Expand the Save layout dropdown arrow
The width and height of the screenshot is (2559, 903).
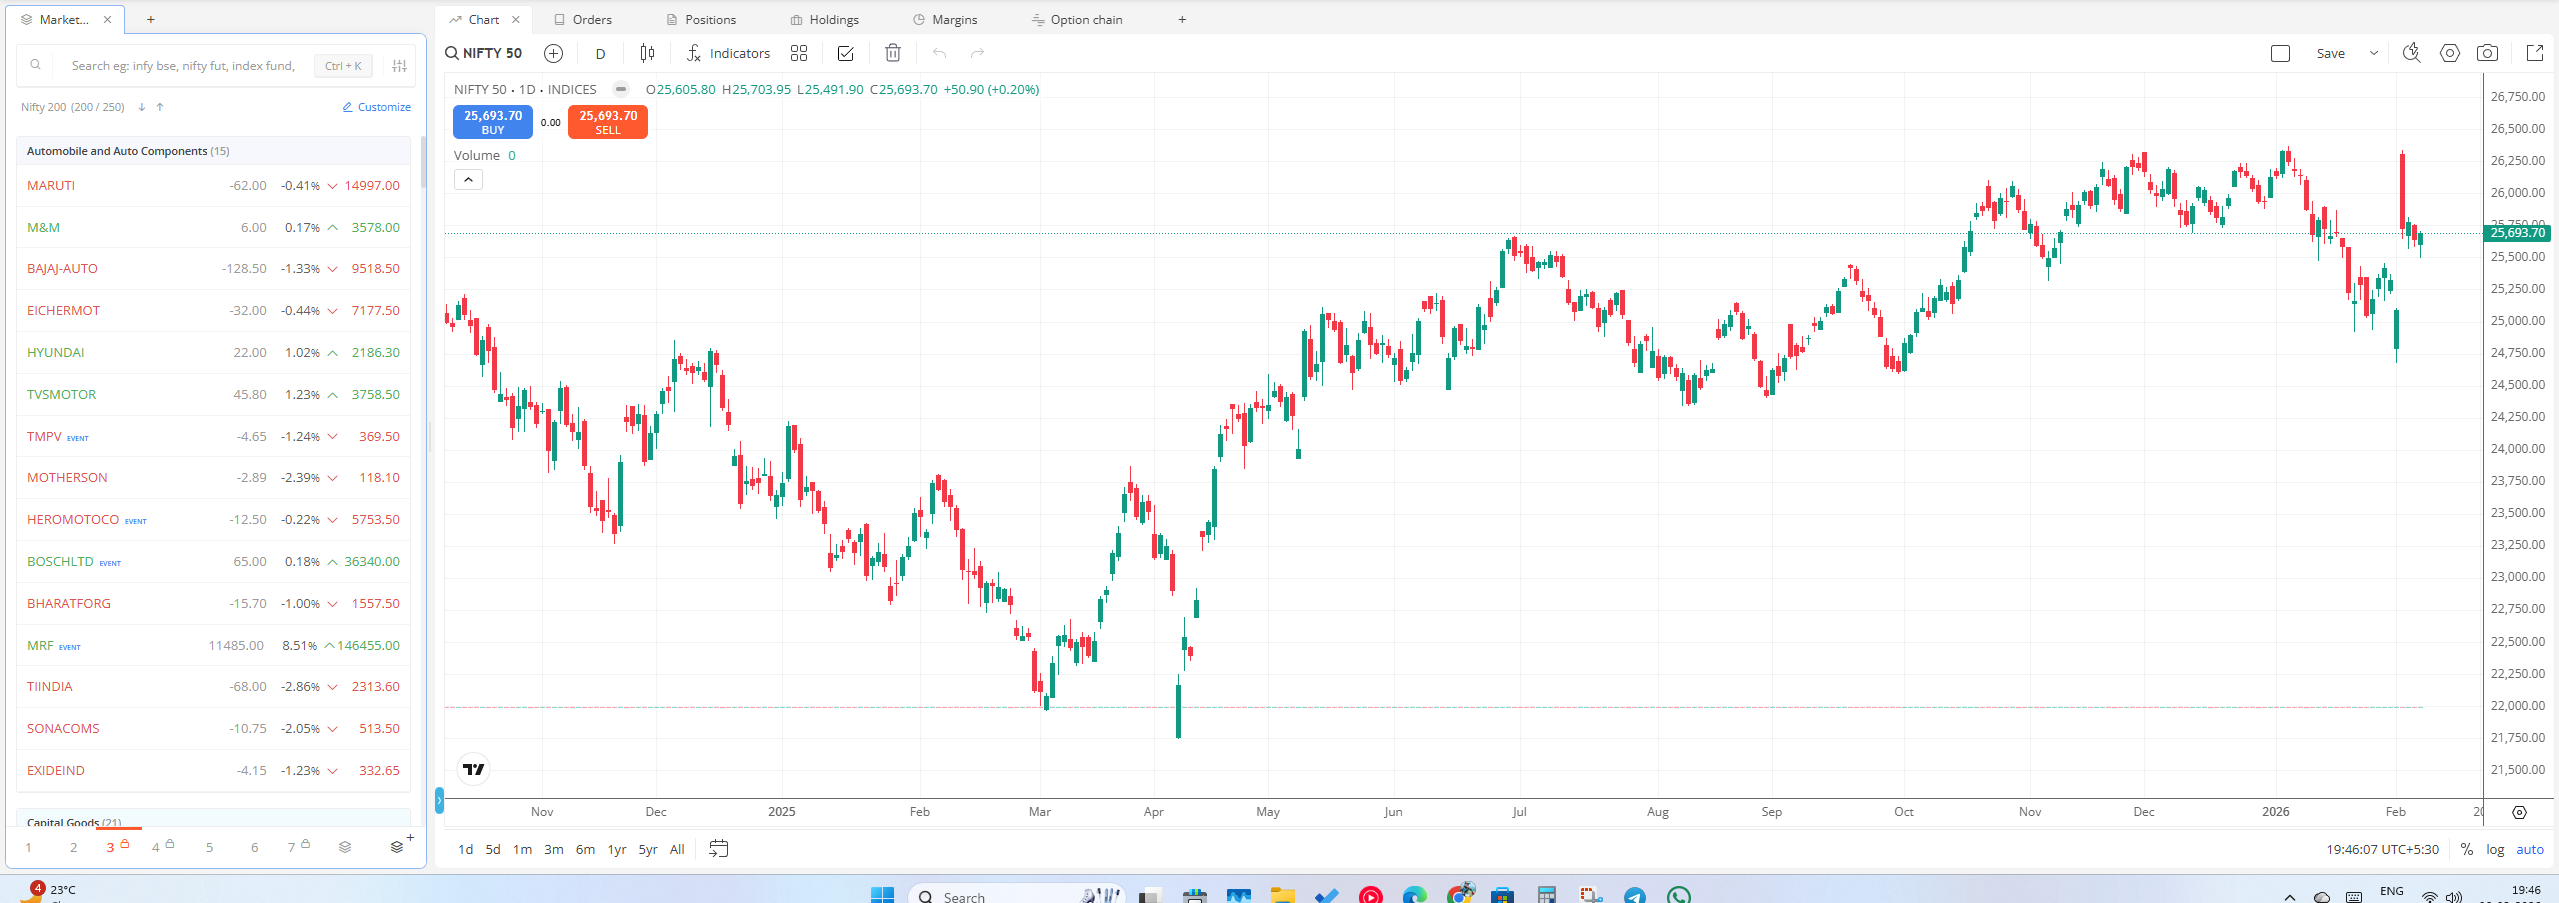2373,53
